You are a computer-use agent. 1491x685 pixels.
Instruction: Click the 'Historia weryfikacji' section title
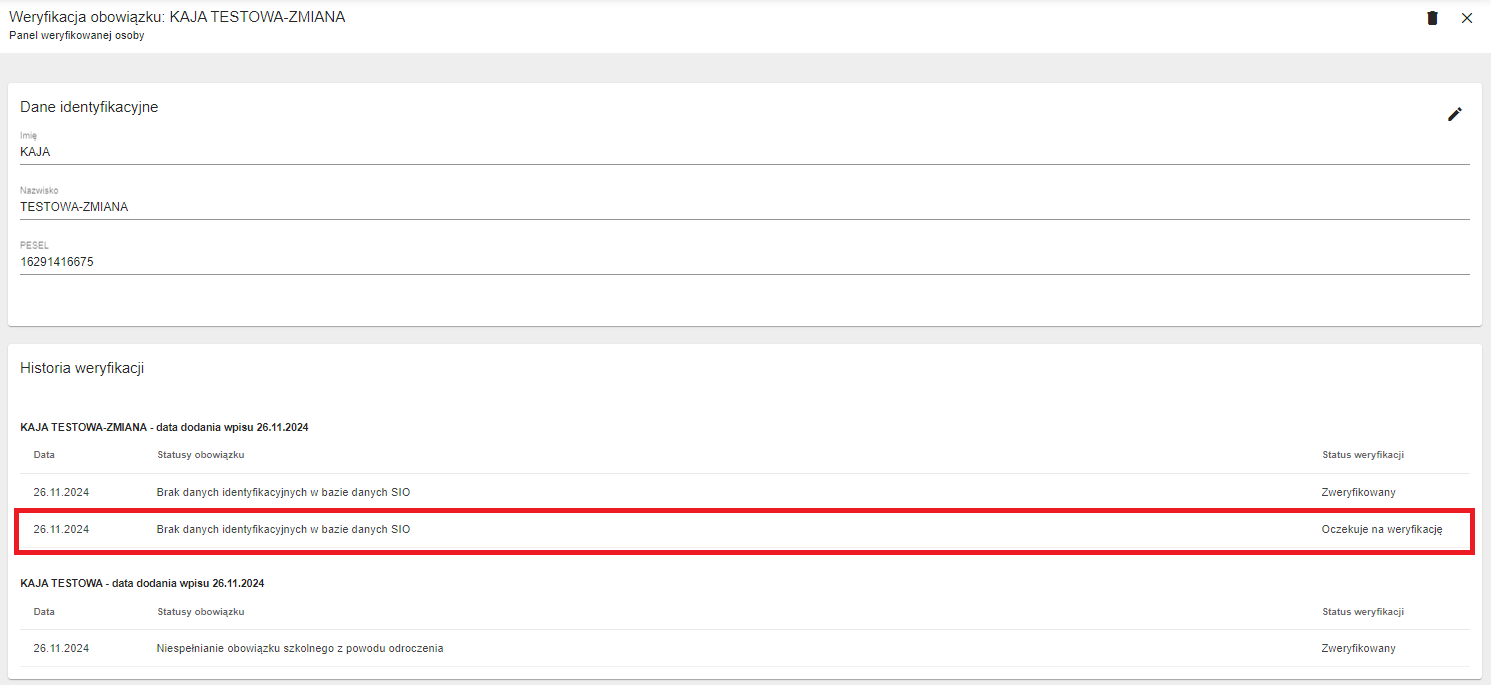82,368
